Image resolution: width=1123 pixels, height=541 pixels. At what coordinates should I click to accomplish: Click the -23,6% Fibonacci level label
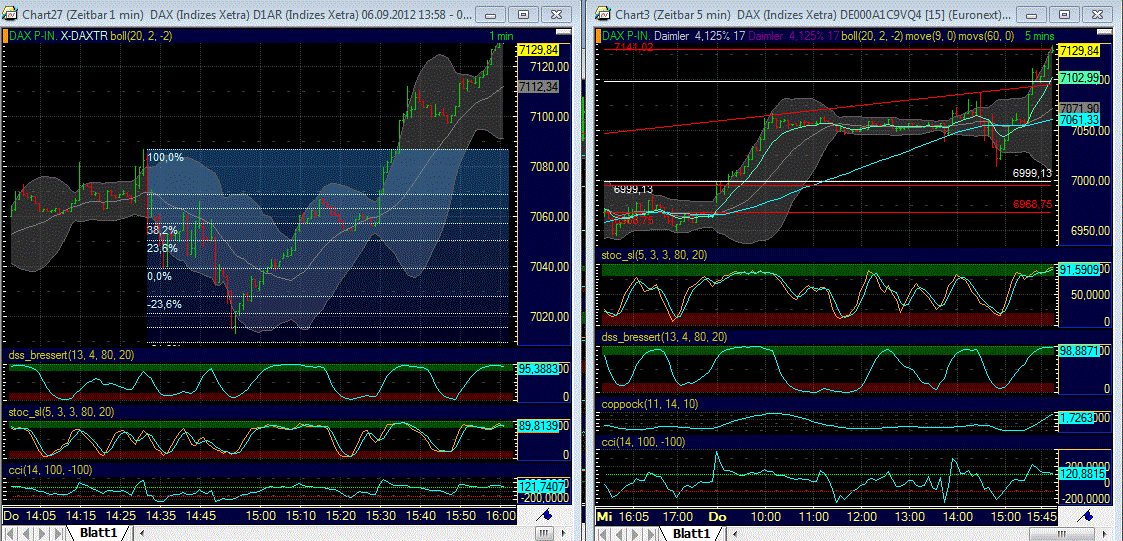point(165,304)
